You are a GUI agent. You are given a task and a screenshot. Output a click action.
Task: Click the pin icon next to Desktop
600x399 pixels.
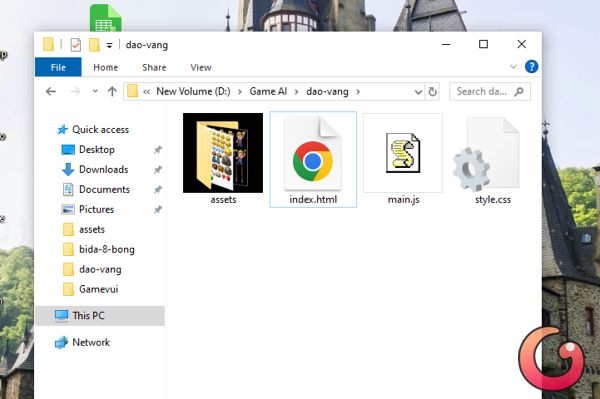pyautogui.click(x=158, y=150)
